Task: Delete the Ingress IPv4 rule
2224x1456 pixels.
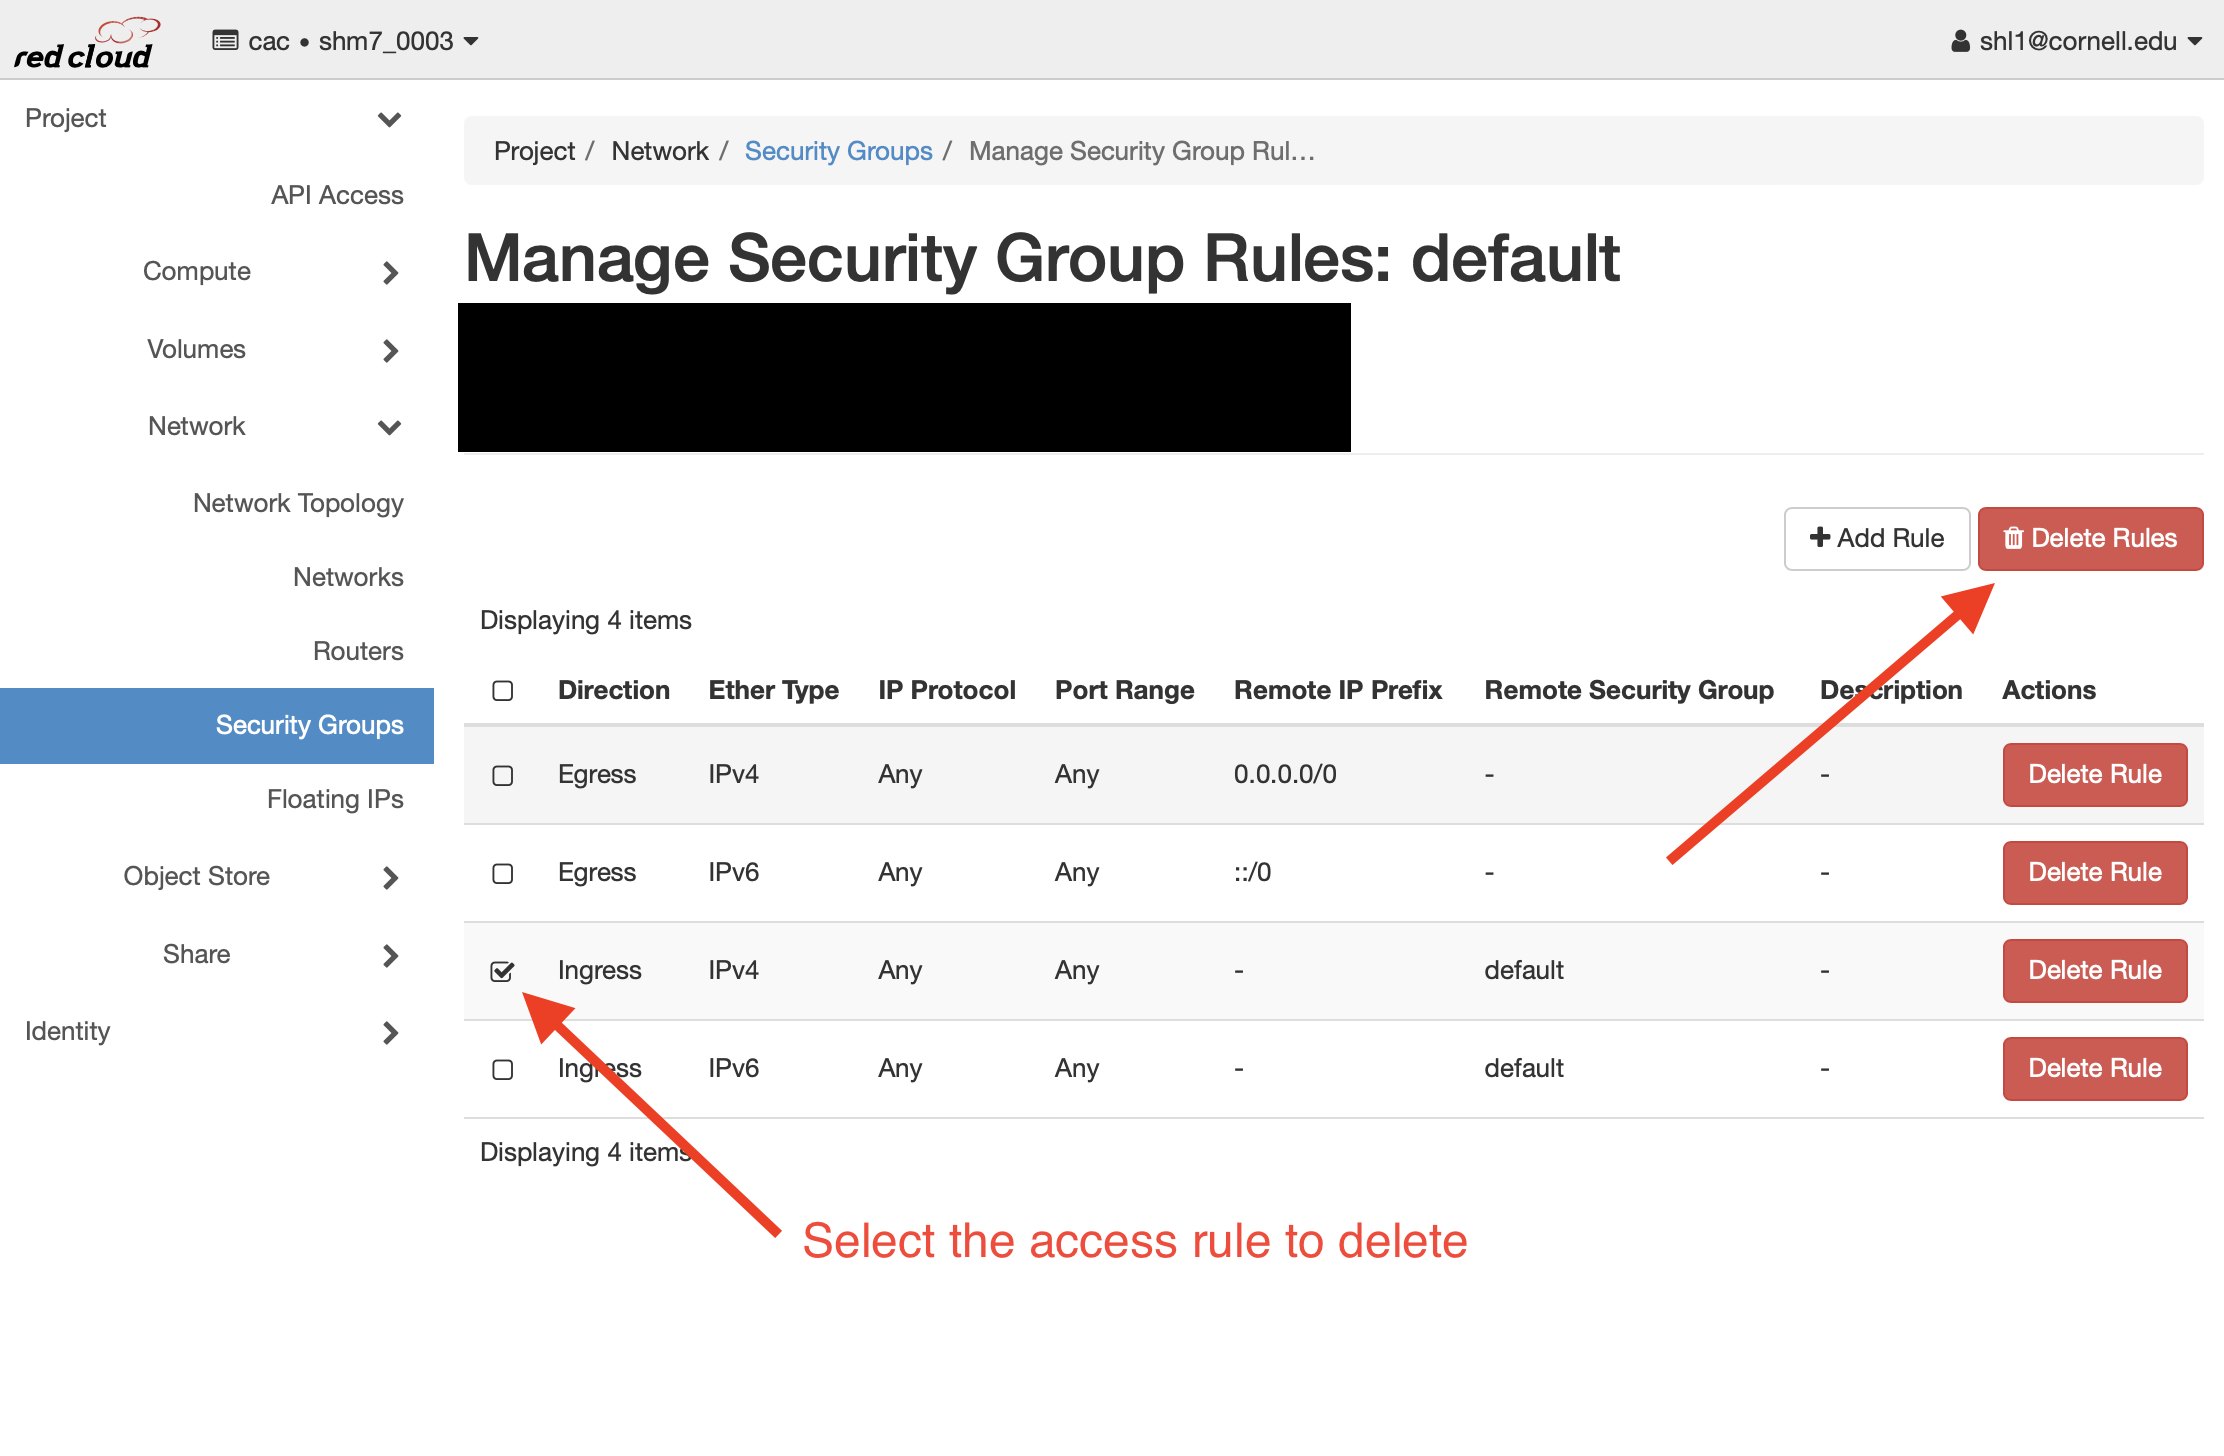Action: 2095,970
